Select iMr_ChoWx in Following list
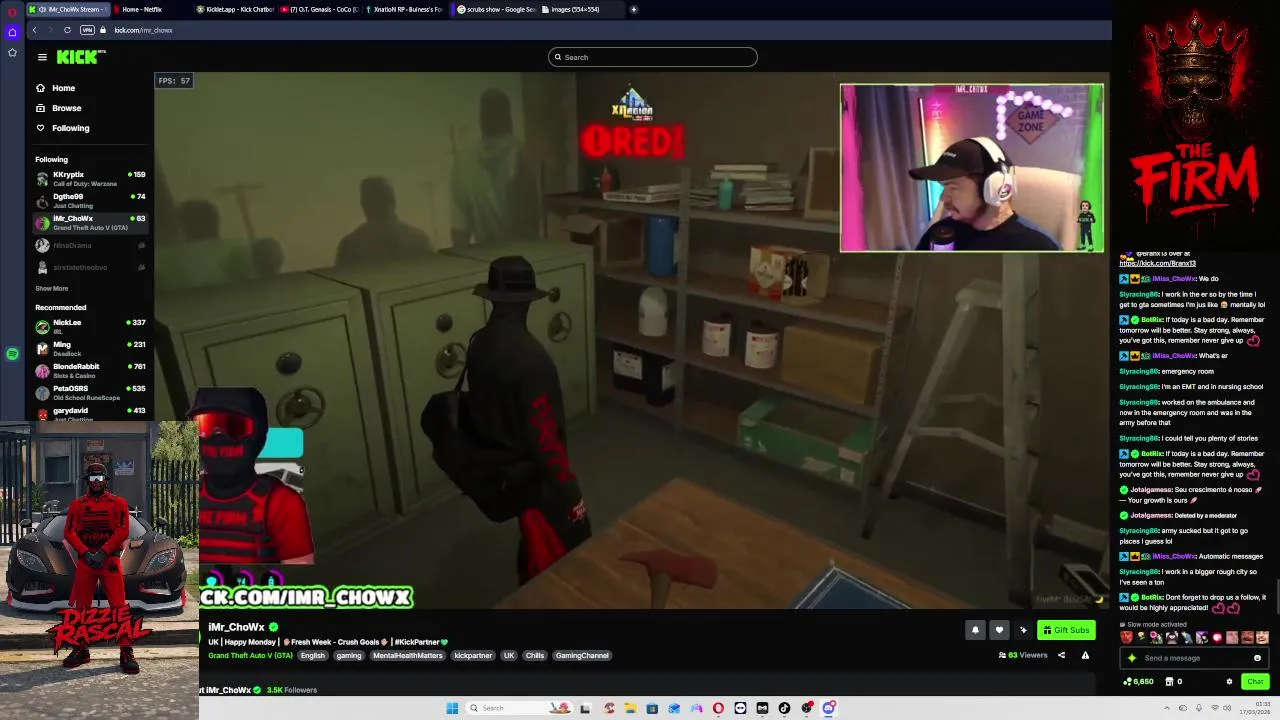This screenshot has width=1280, height=720. 90,223
